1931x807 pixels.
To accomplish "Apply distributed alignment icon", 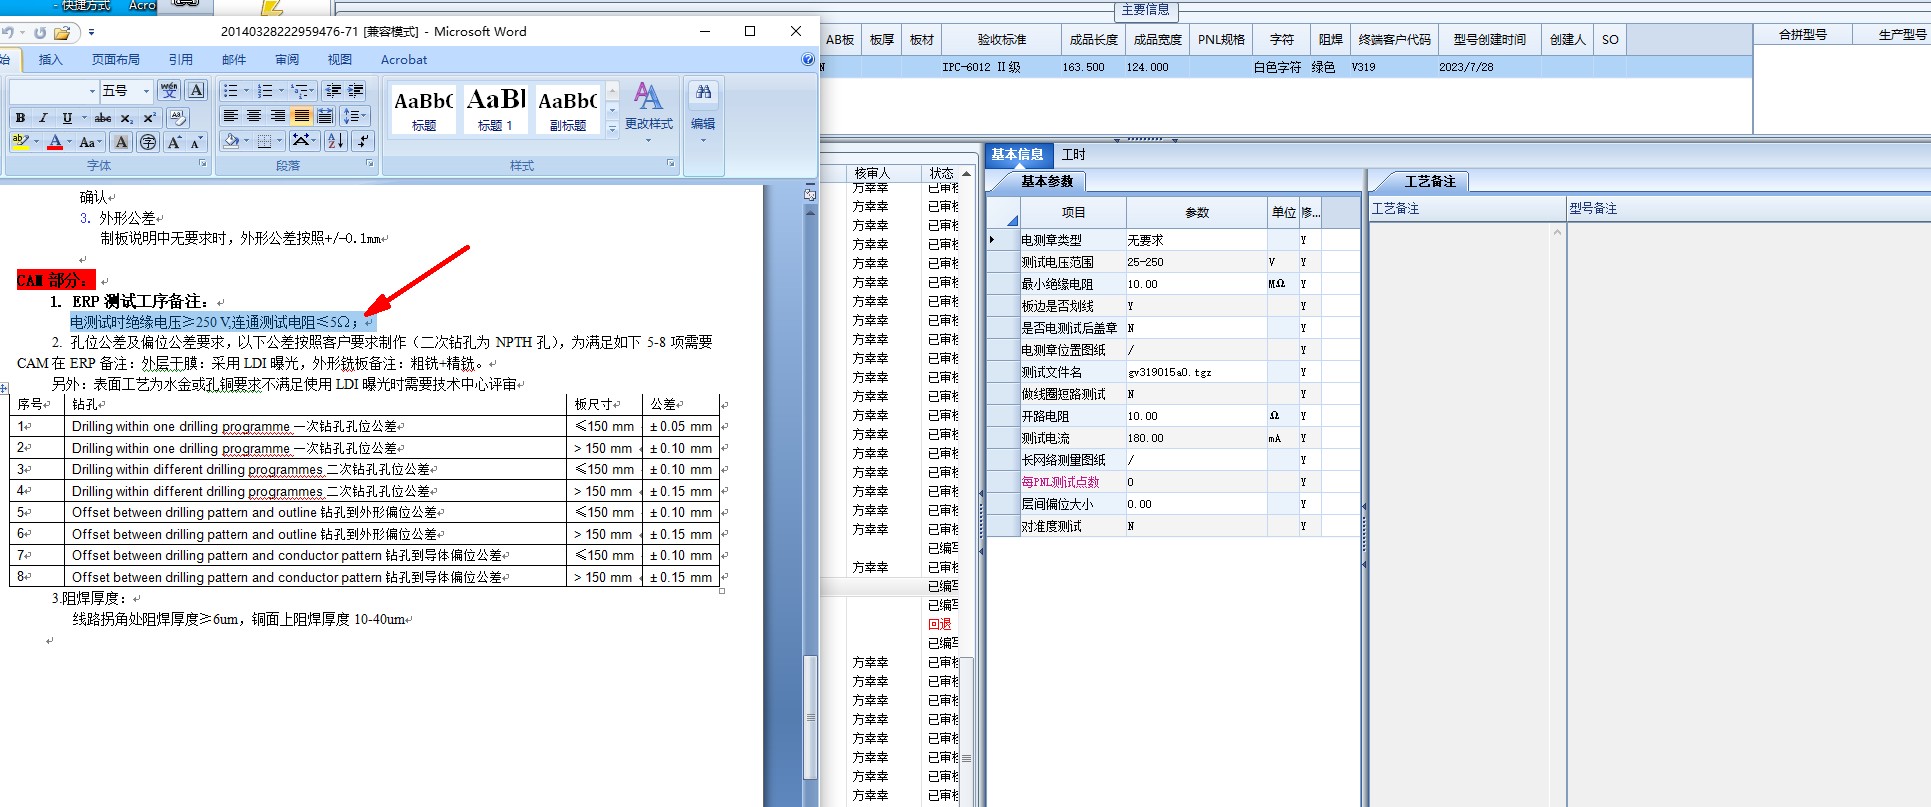I will click(x=325, y=116).
